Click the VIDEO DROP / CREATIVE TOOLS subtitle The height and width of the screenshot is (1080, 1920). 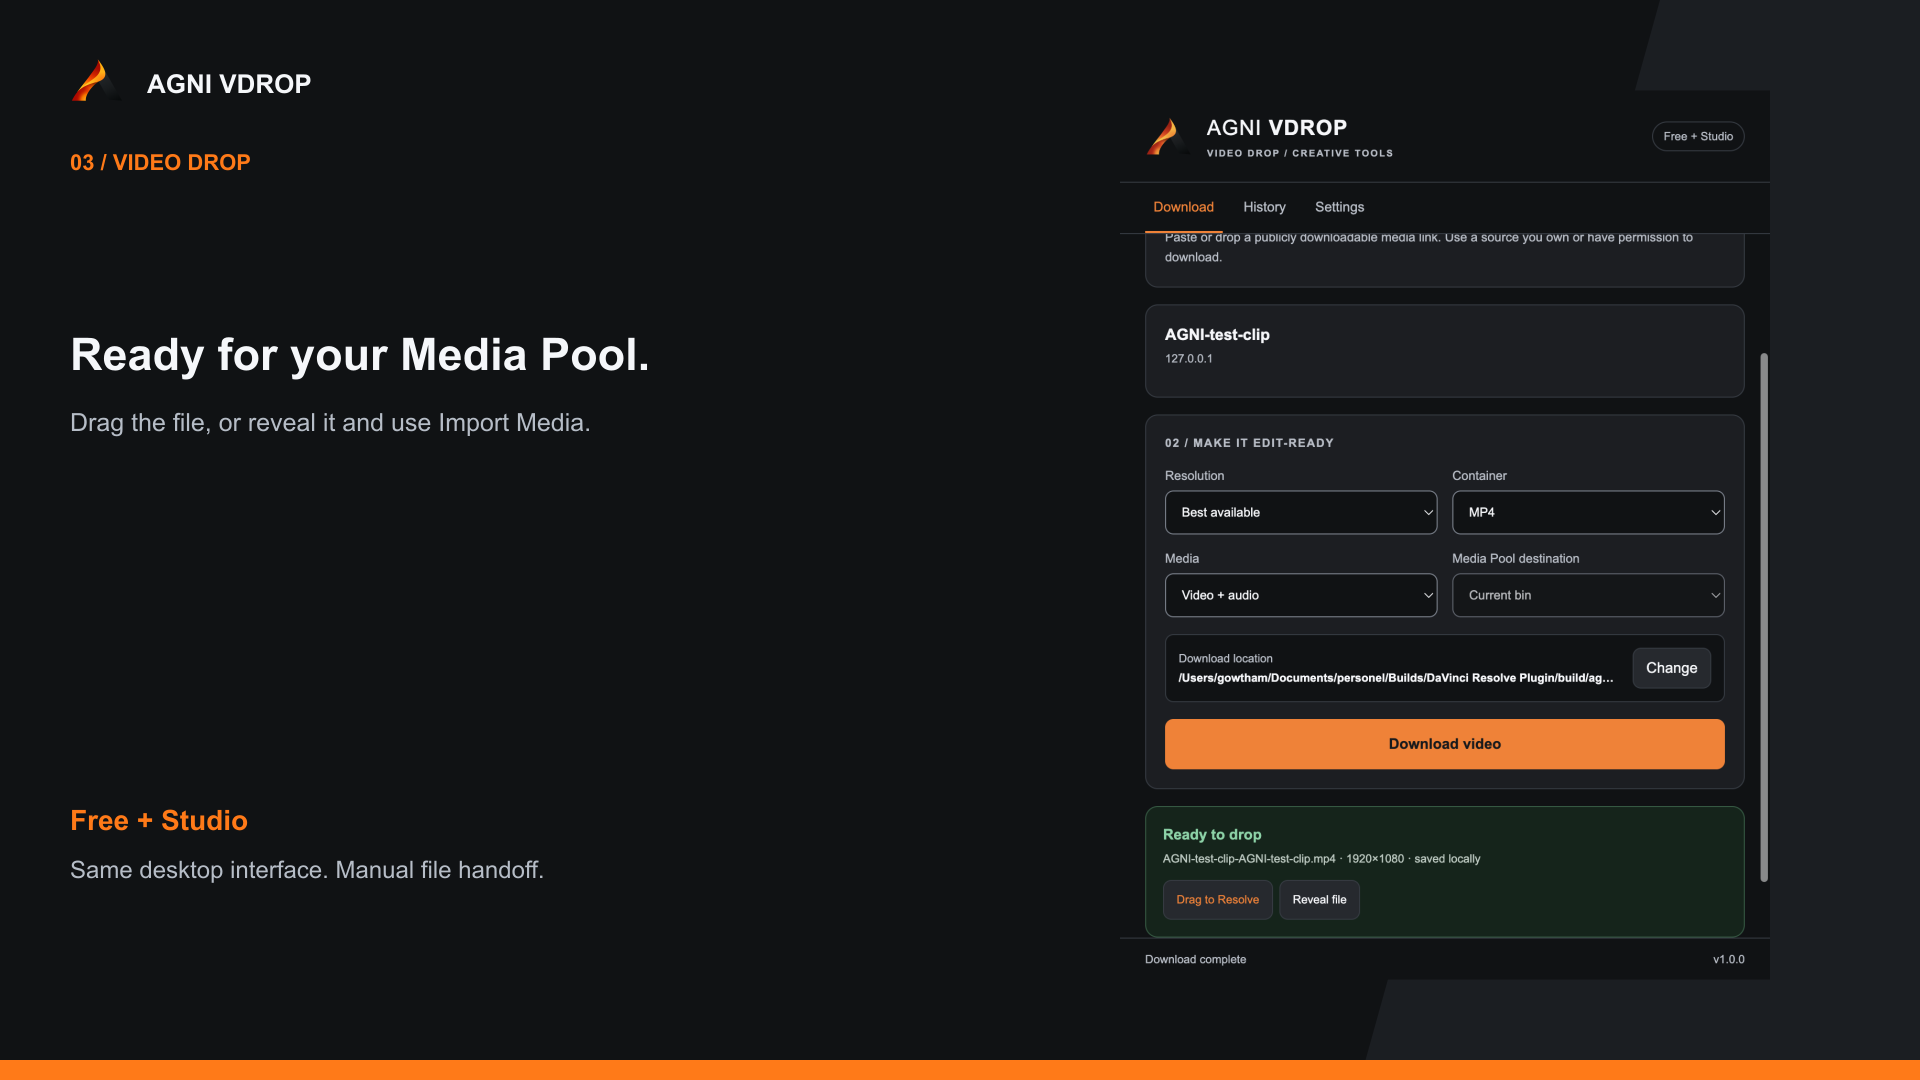point(1299,153)
